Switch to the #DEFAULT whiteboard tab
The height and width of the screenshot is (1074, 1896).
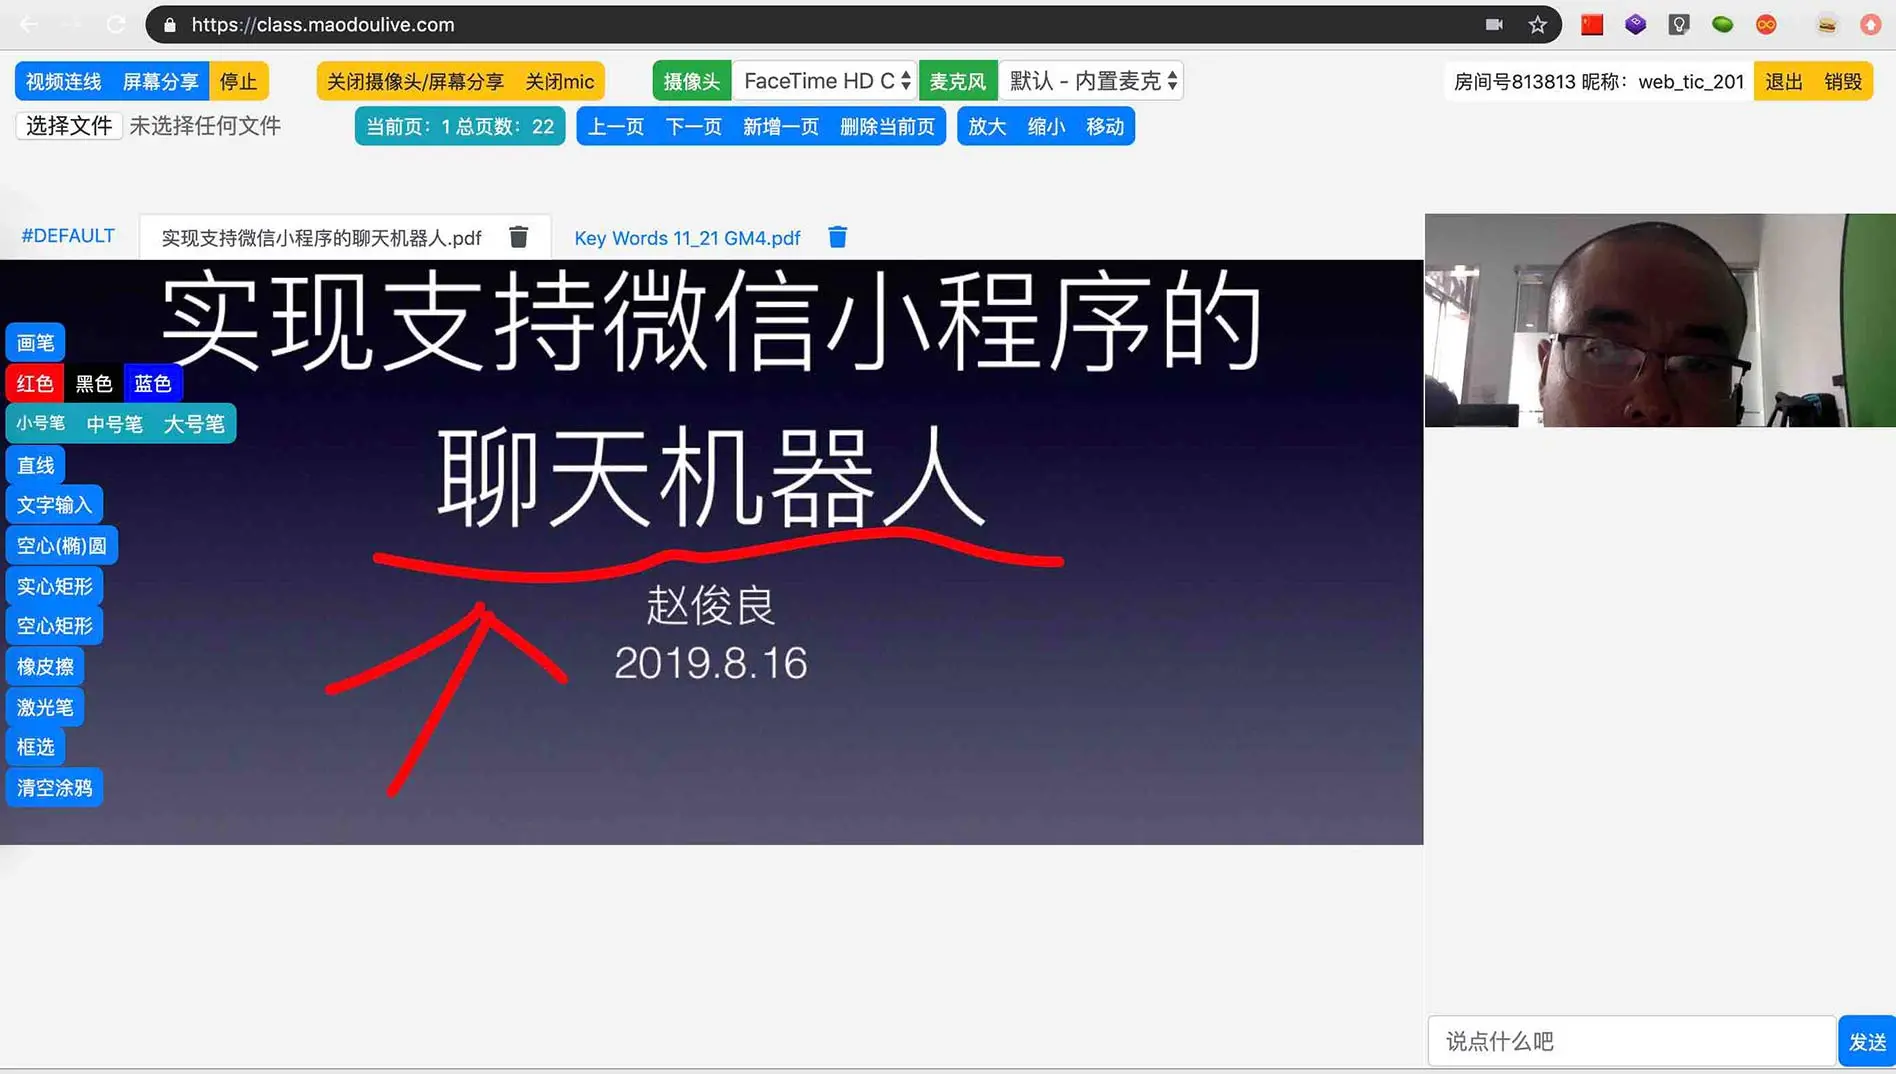[69, 236]
